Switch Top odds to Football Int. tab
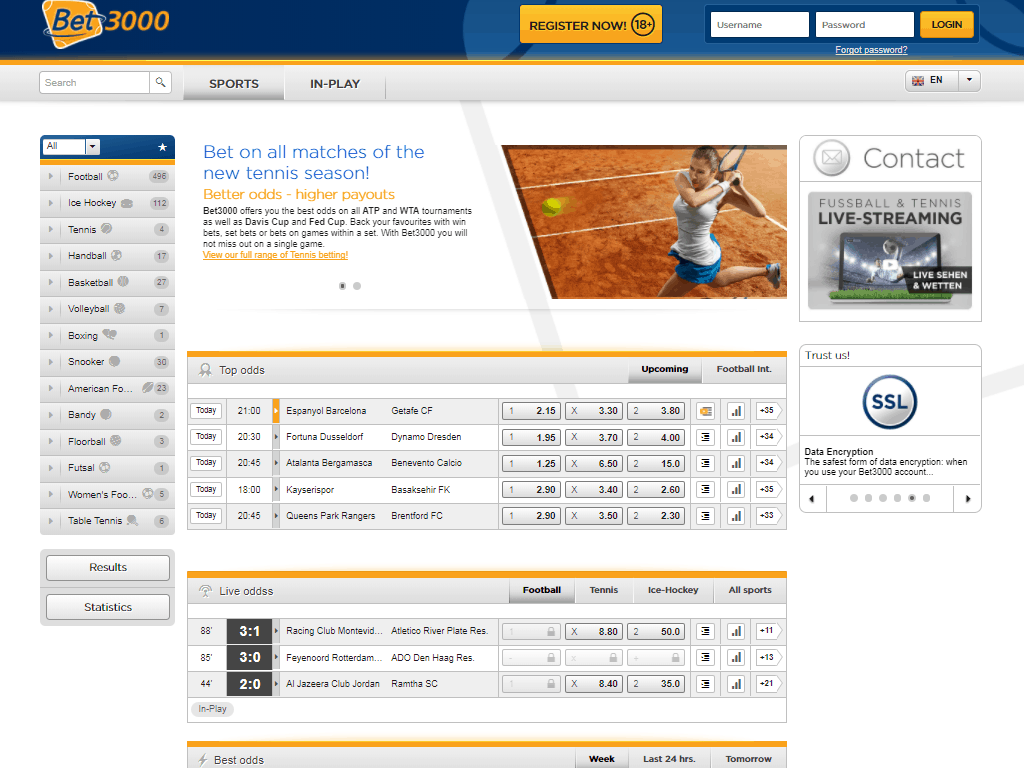Image resolution: width=1024 pixels, height=768 pixels. coord(744,369)
